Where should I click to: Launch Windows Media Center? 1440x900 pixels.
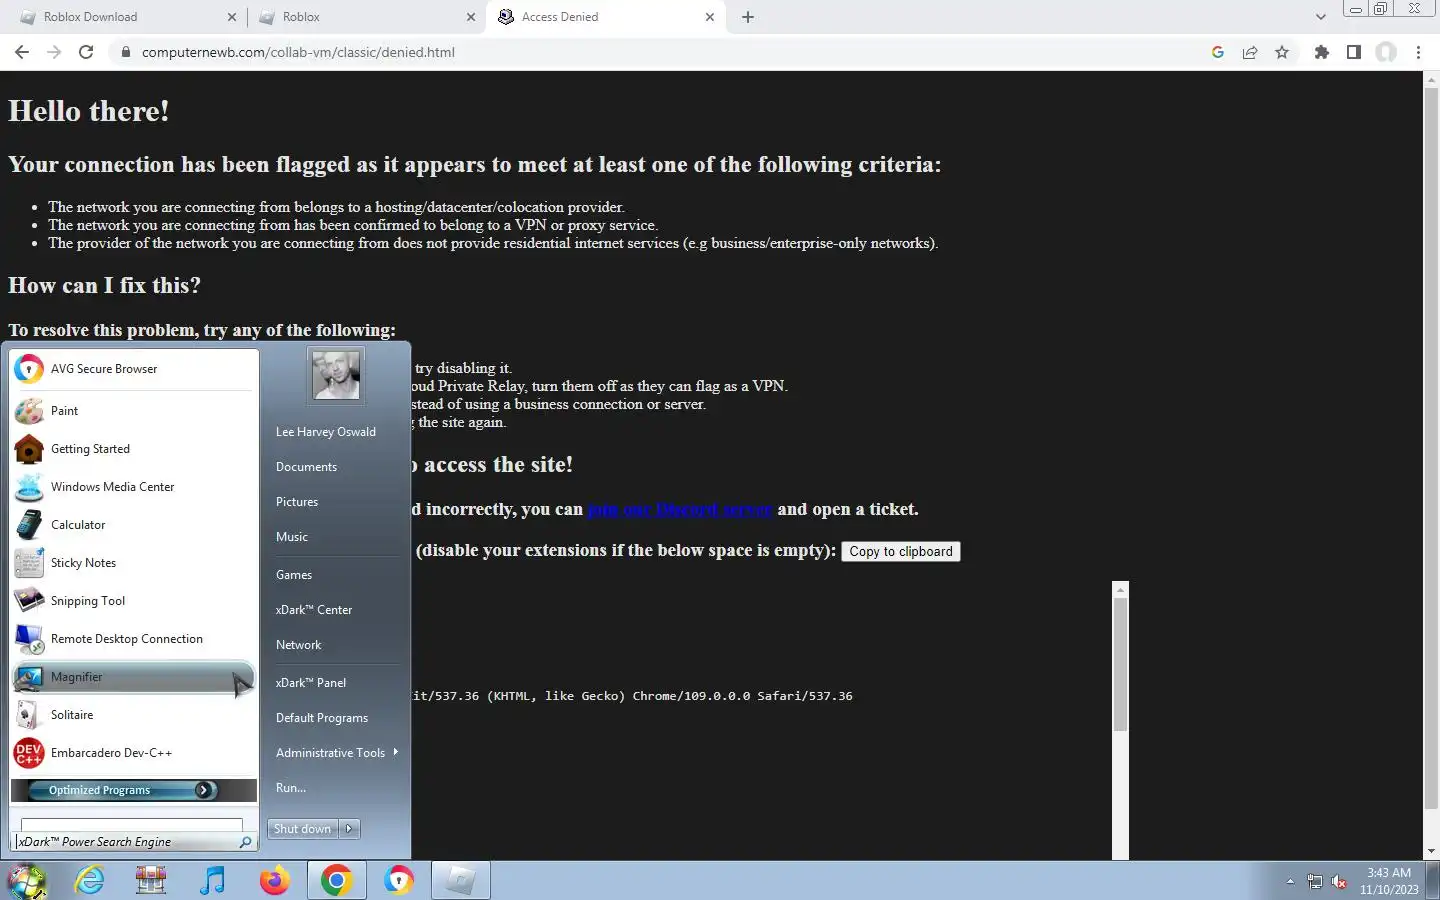coord(134,487)
